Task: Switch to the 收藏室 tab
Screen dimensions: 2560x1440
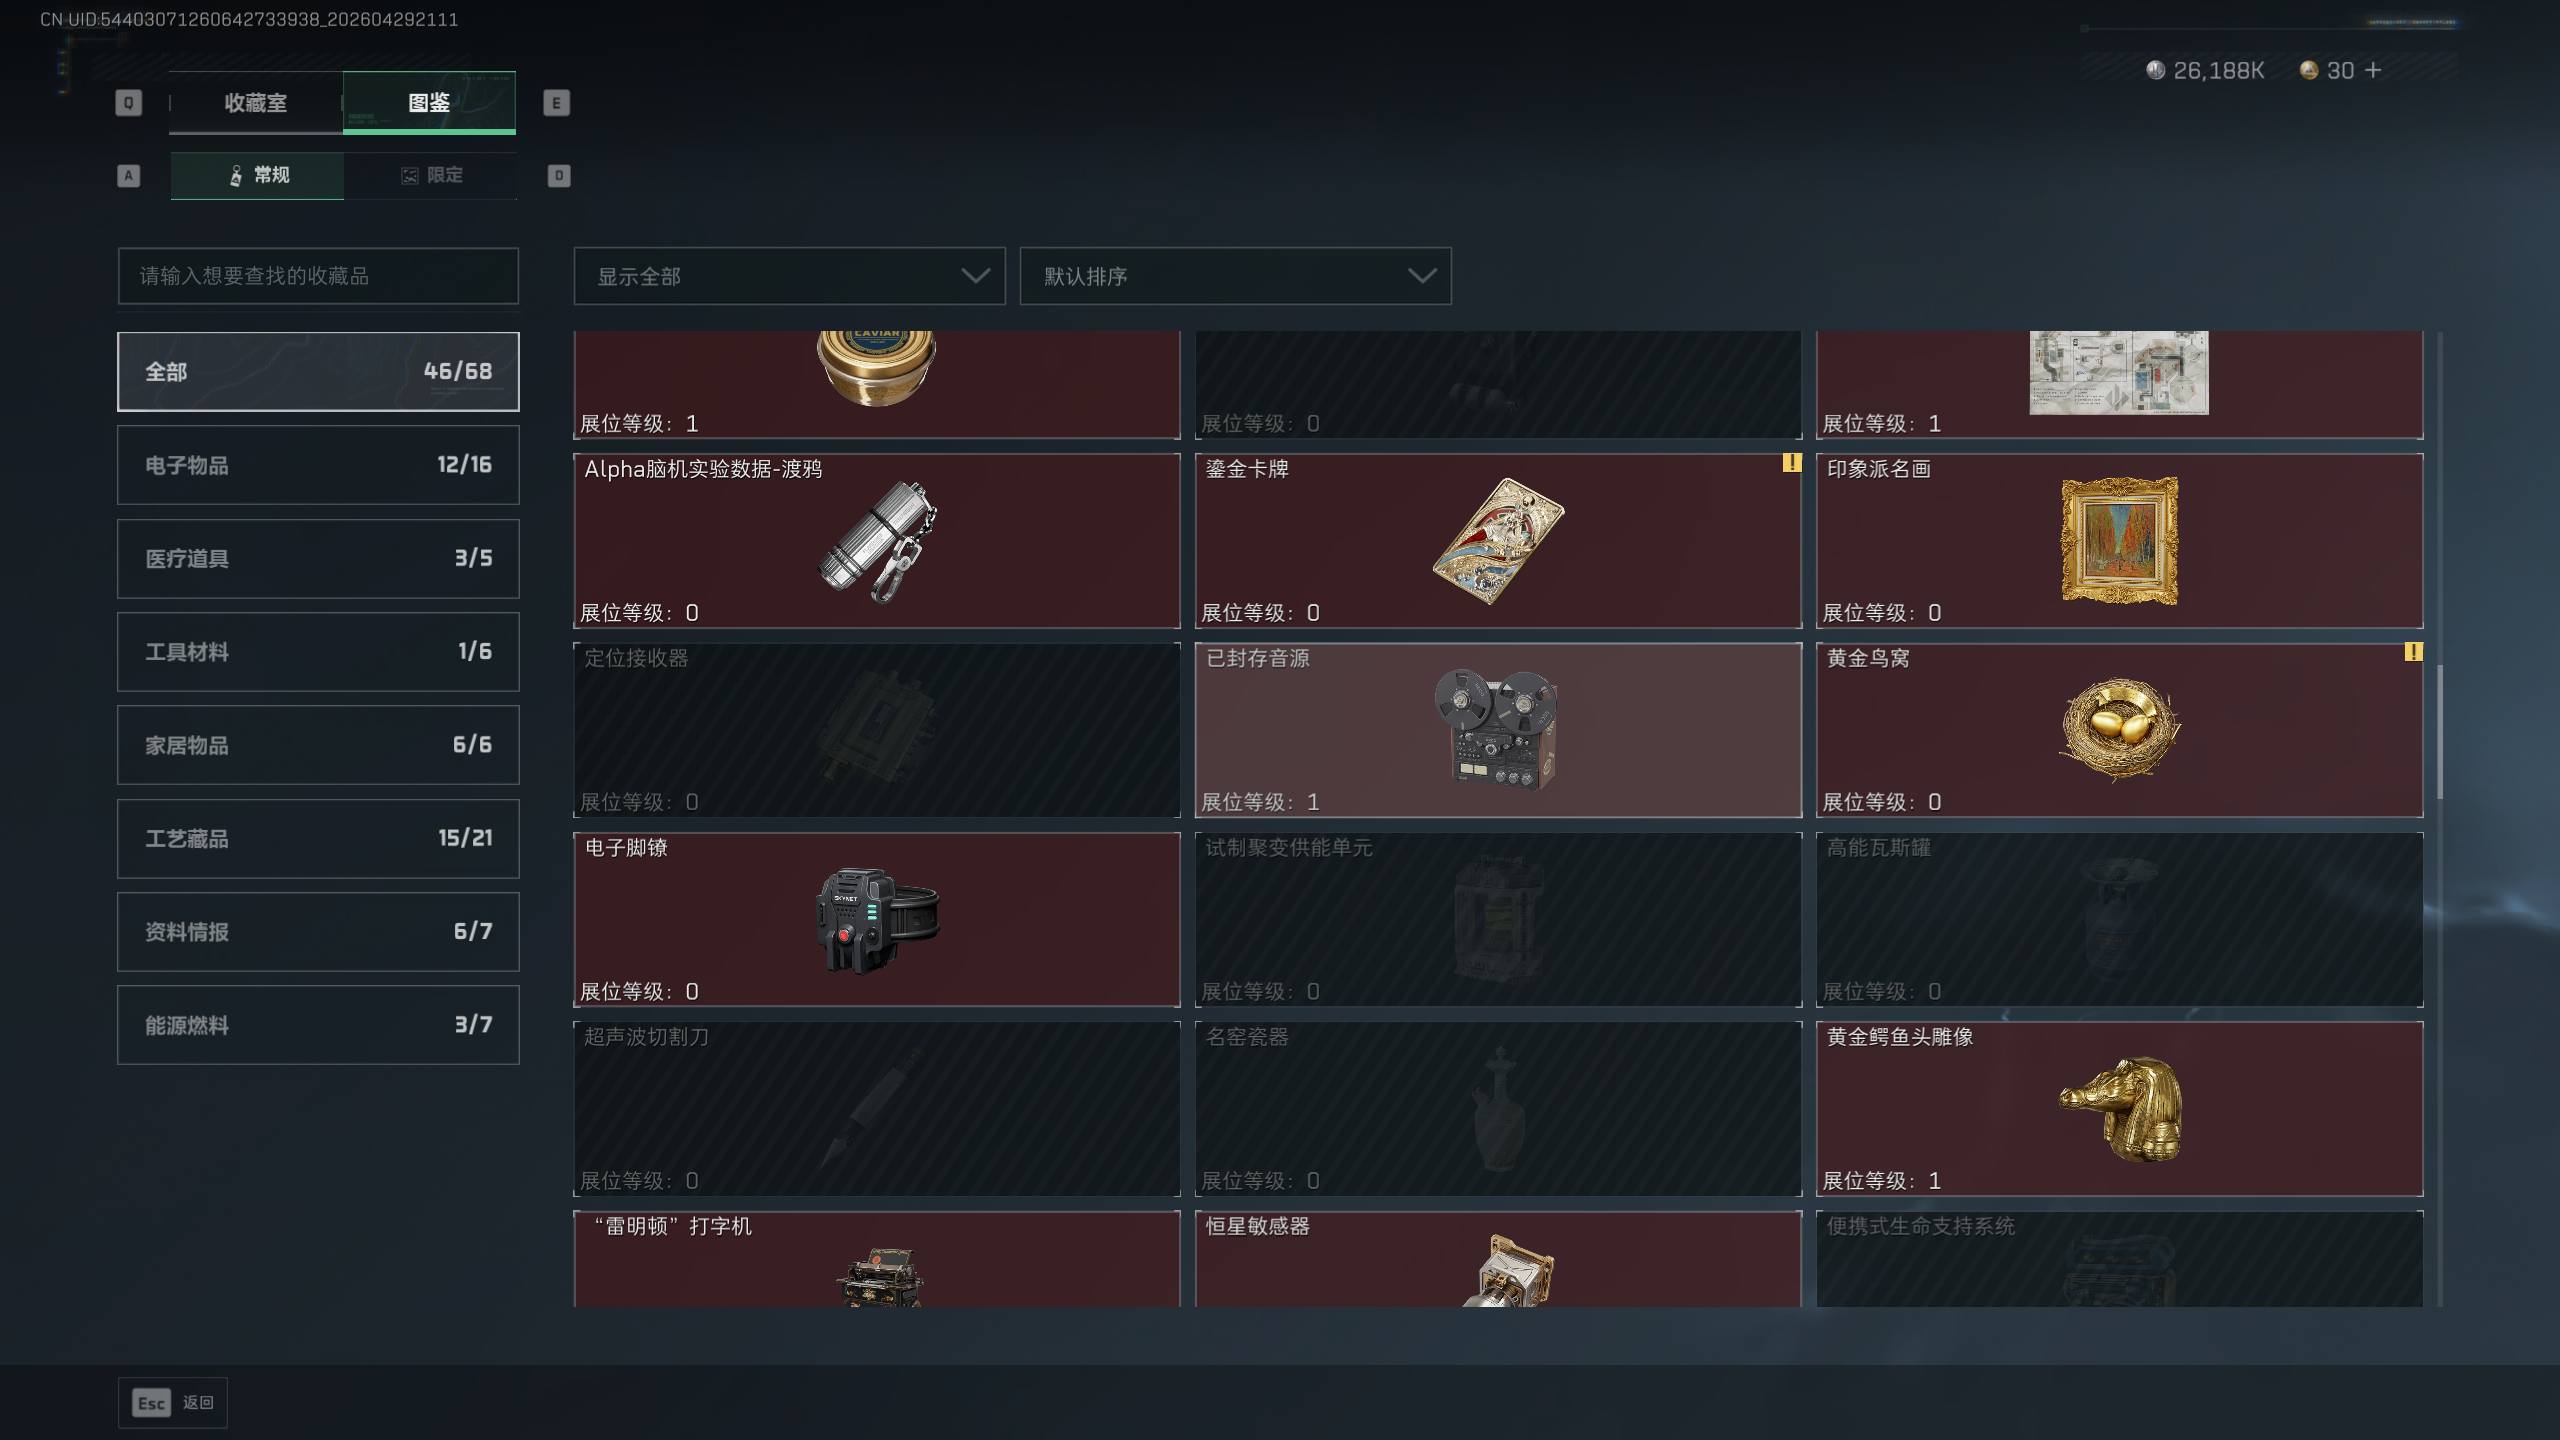Action: 256,103
